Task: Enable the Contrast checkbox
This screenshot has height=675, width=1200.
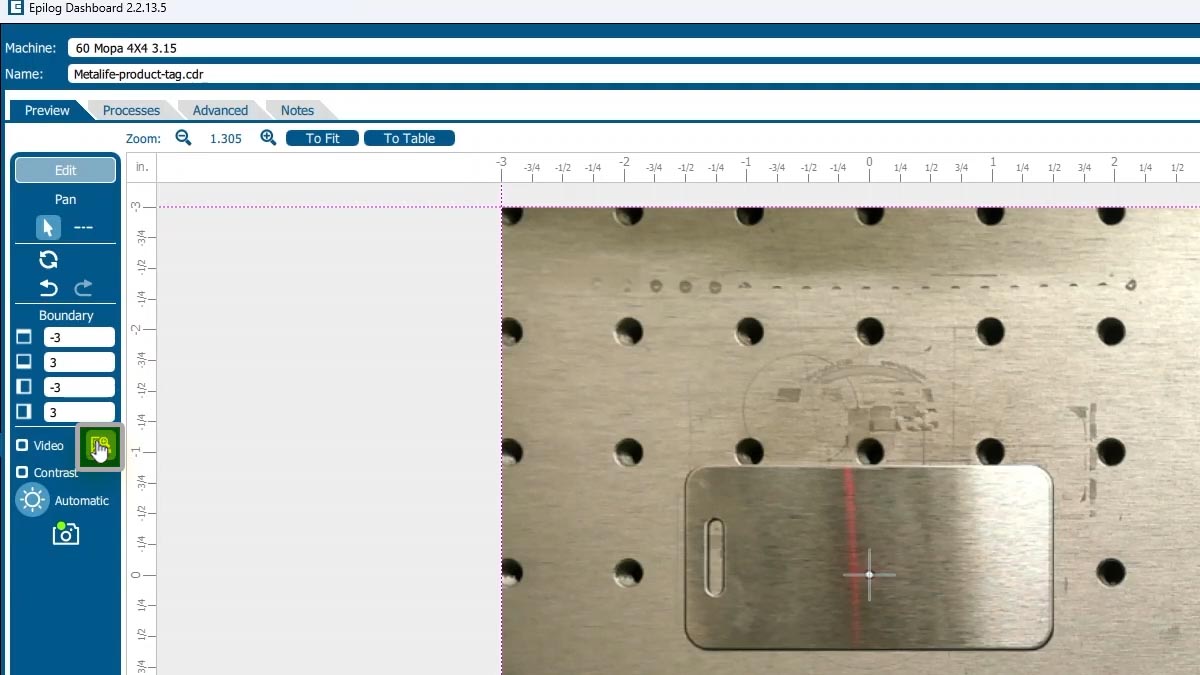Action: point(22,472)
